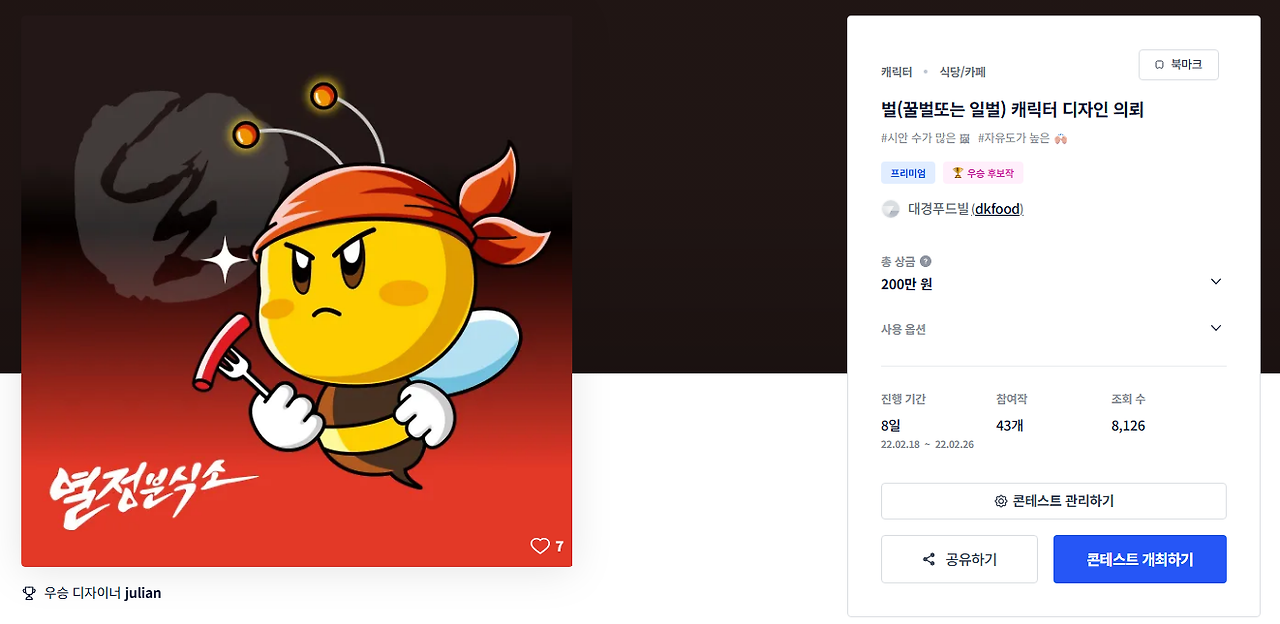Click the gear icon in 콘테스트 관리하기
The width and height of the screenshot is (1280, 624).
point(1000,501)
